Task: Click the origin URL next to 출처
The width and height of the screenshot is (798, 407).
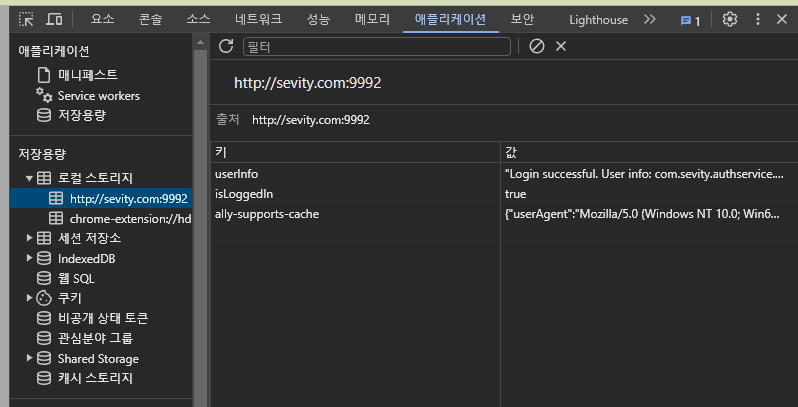Action: tap(311, 120)
